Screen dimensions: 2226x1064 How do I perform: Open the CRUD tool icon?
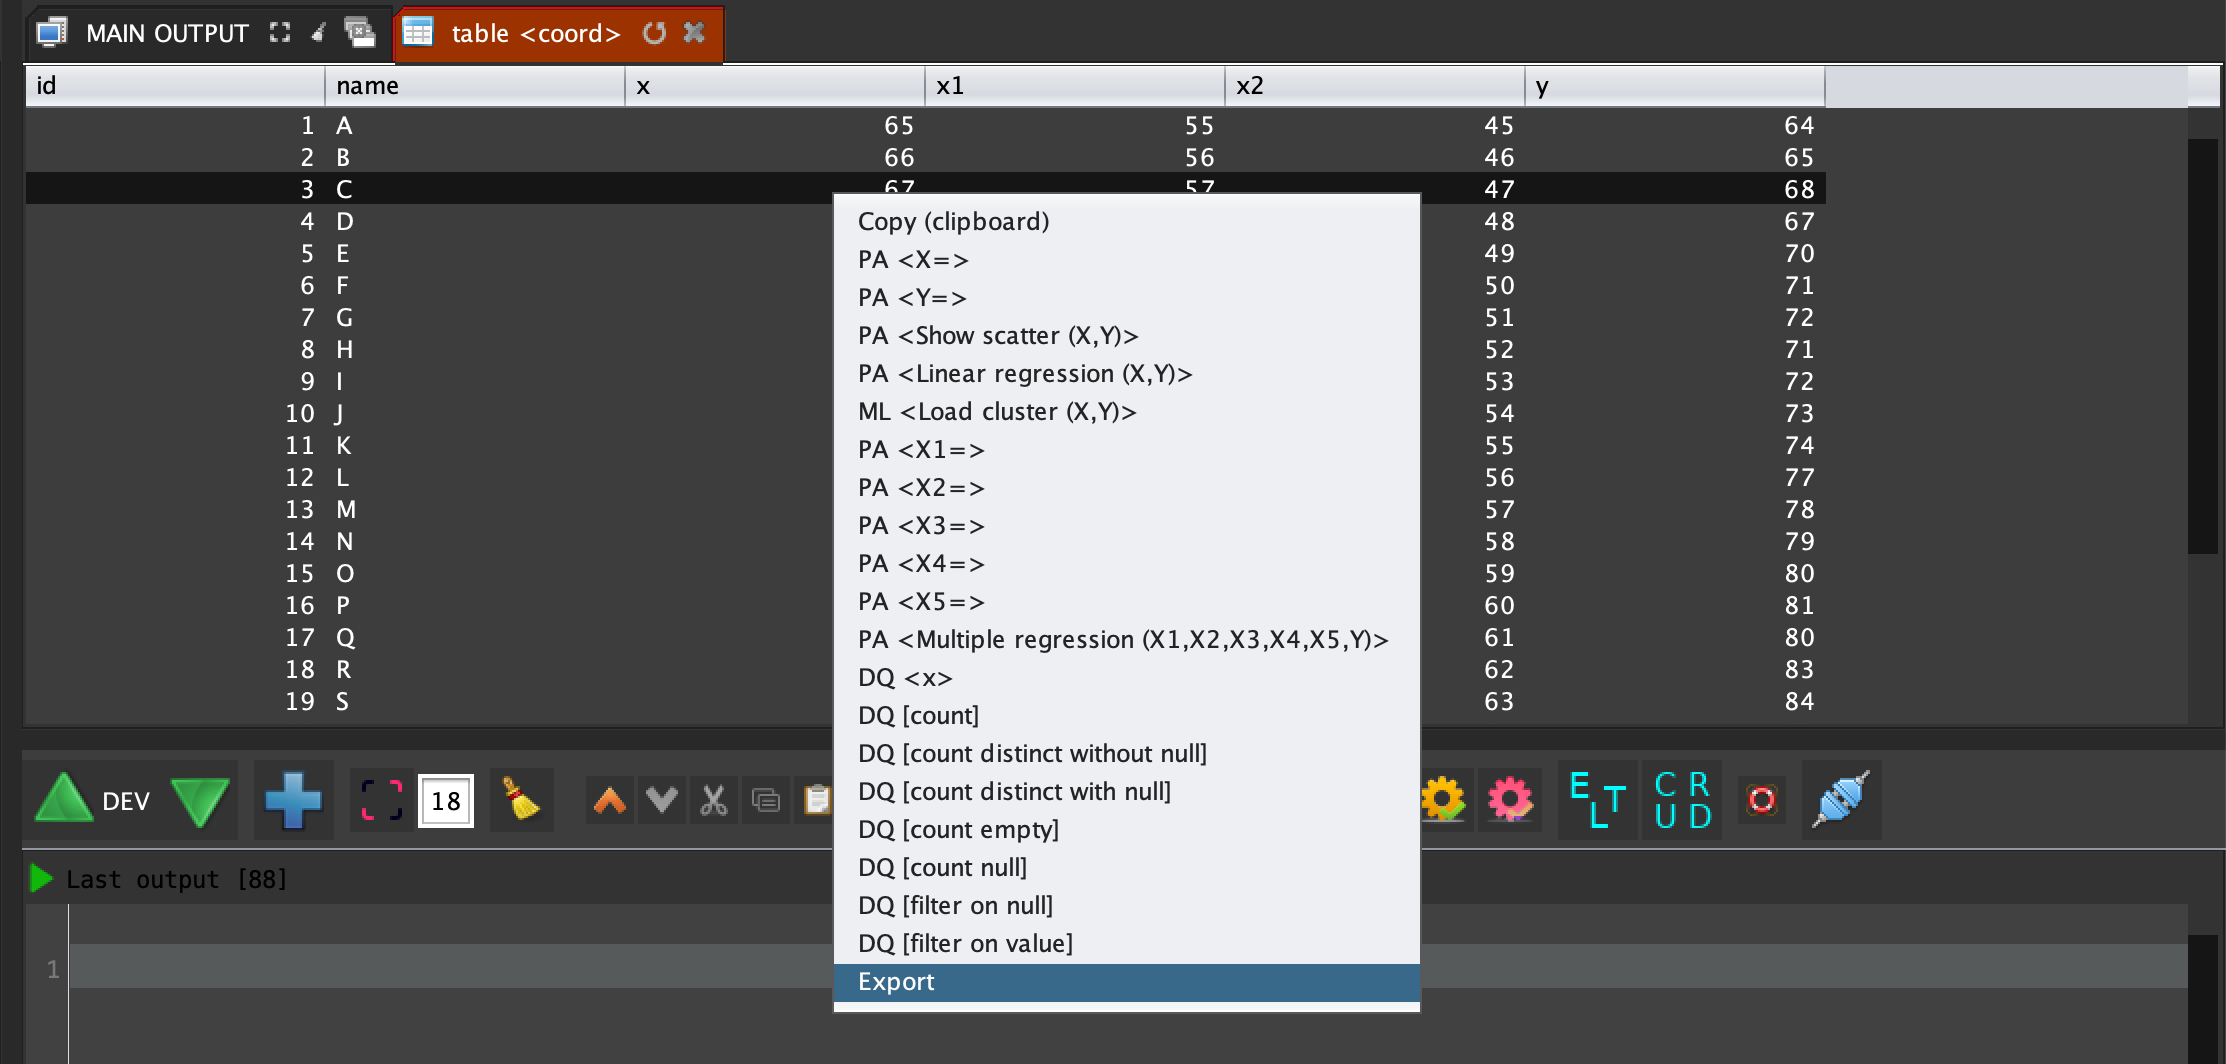(1682, 800)
